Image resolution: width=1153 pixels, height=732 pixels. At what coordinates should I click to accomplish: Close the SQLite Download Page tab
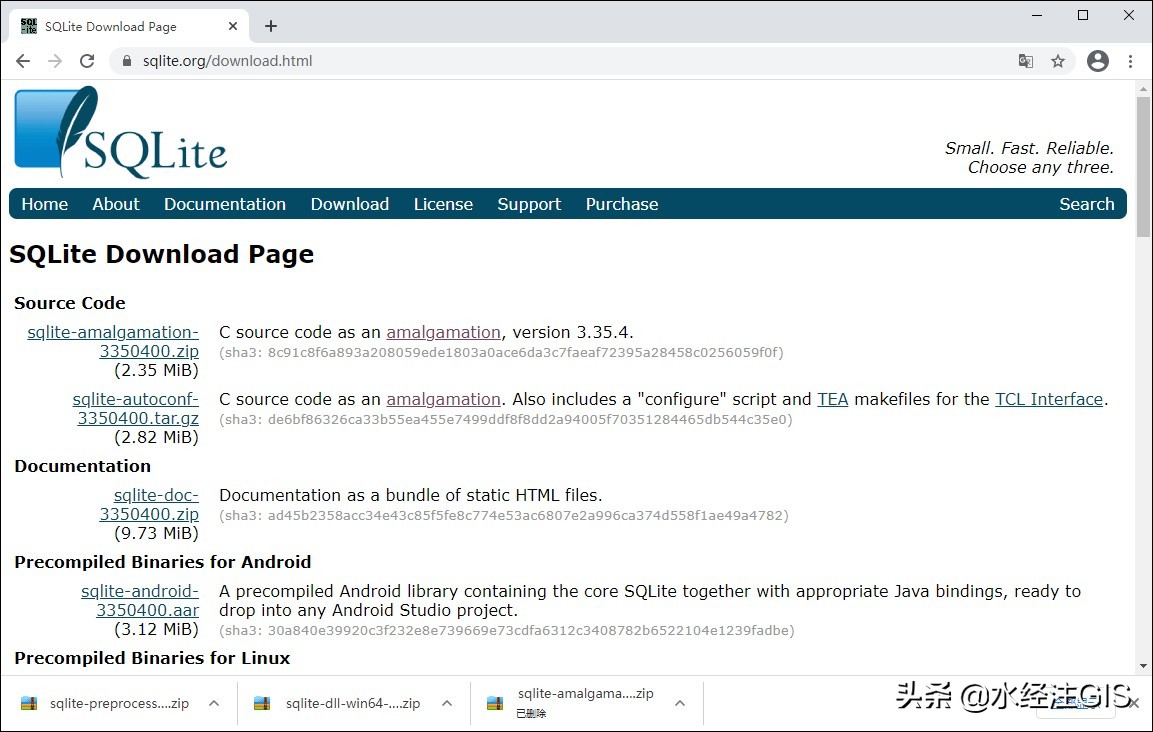[x=233, y=26]
